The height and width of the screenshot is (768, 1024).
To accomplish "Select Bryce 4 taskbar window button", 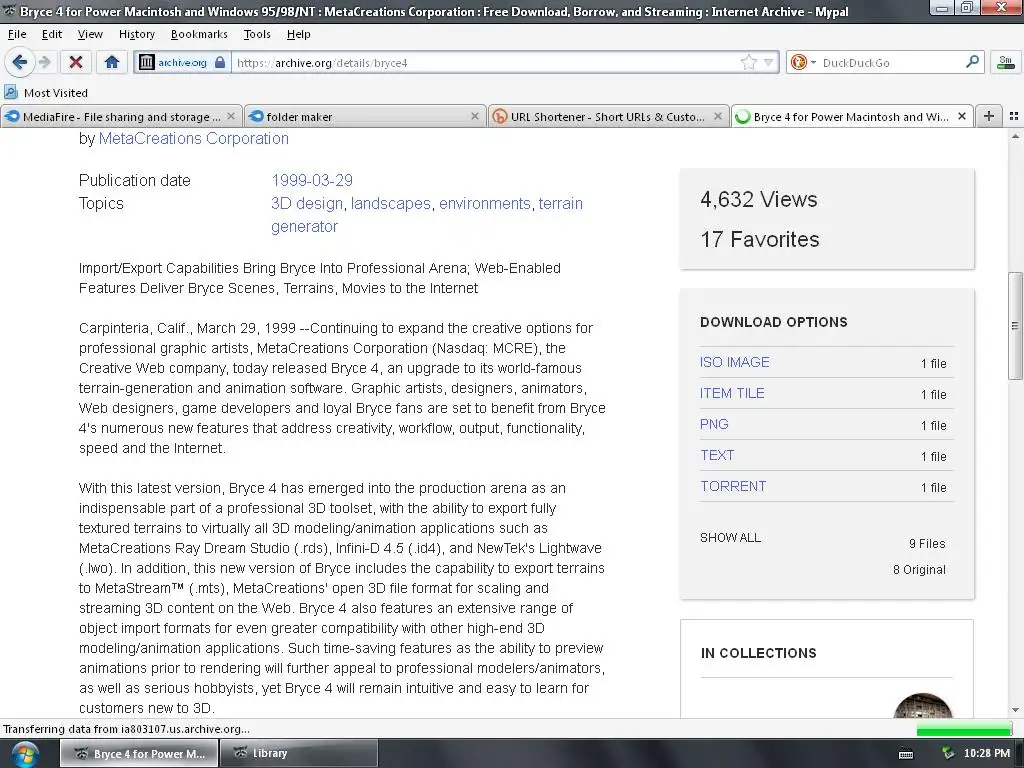I will (138, 754).
